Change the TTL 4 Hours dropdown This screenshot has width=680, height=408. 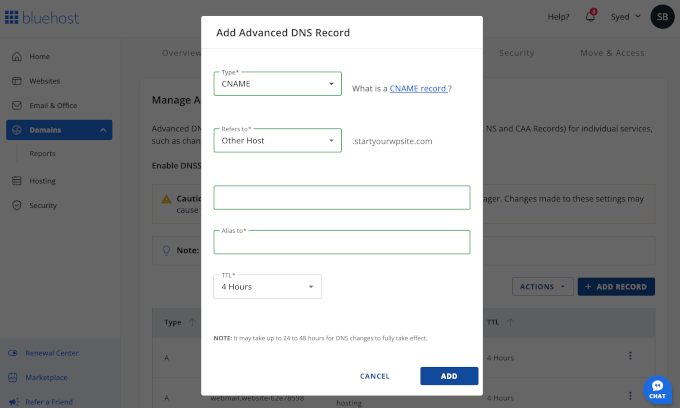point(266,287)
